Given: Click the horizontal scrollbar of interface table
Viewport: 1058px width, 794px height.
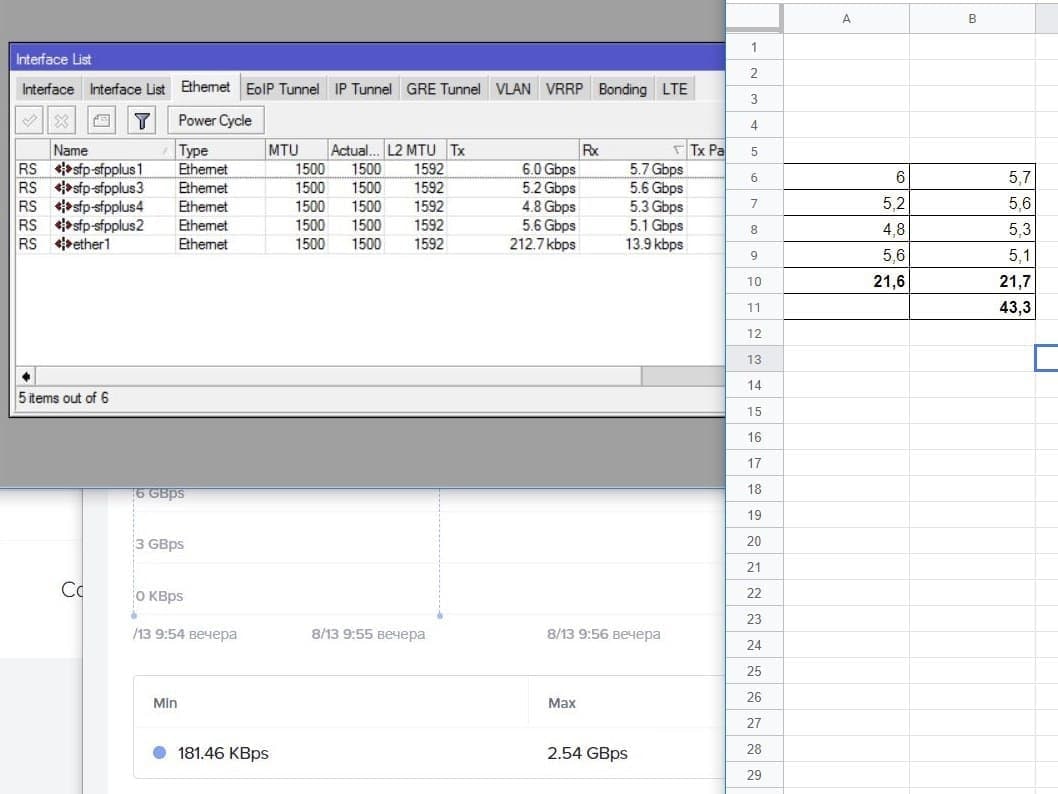Looking at the screenshot, I should tap(380, 376).
